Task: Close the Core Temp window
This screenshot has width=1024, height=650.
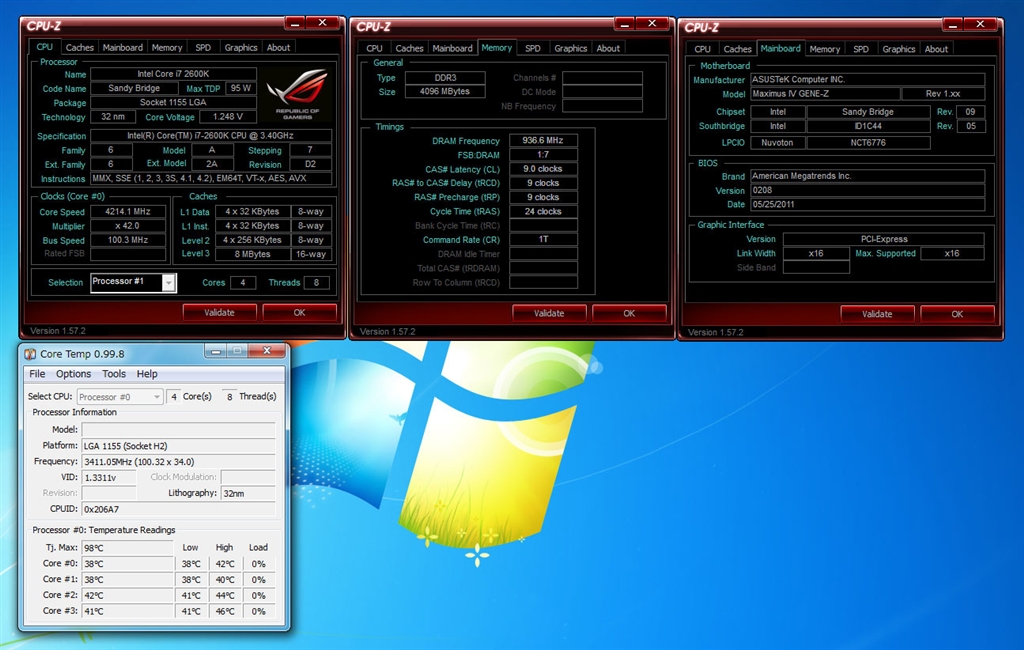Action: pyautogui.click(x=268, y=351)
